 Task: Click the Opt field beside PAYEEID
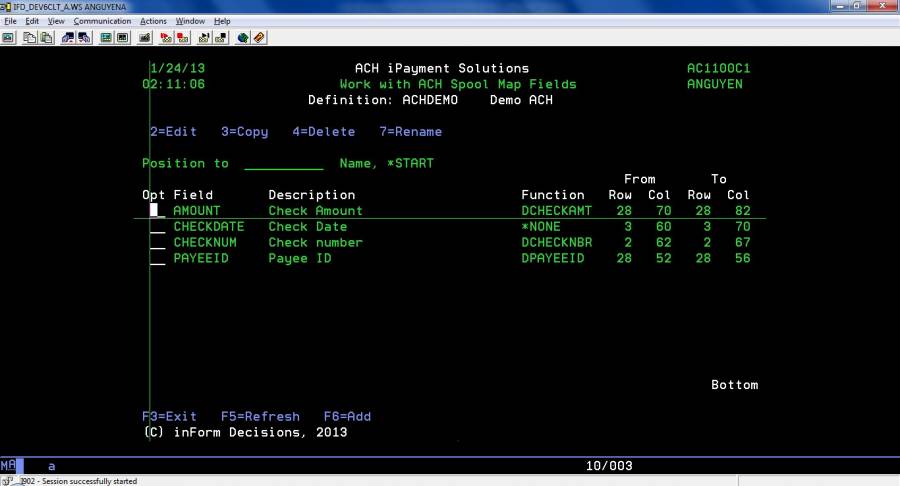coord(157,259)
